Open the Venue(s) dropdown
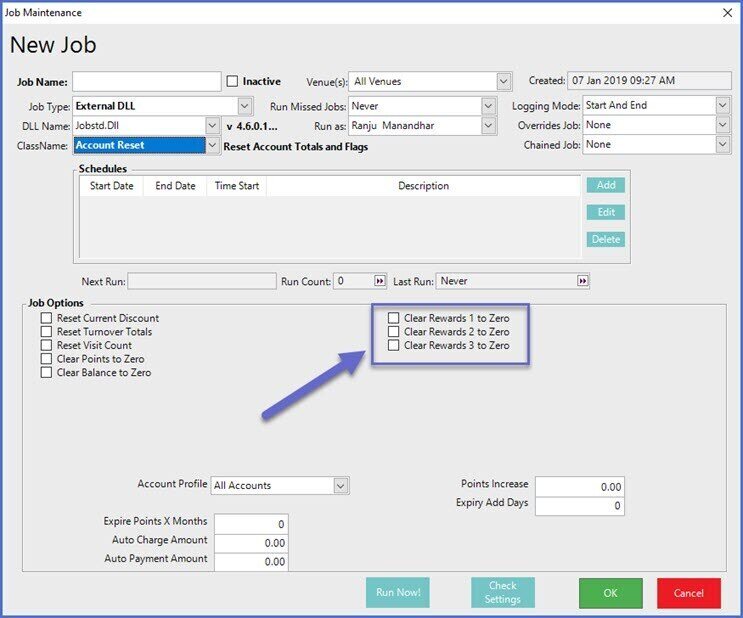743x618 pixels. [504, 82]
